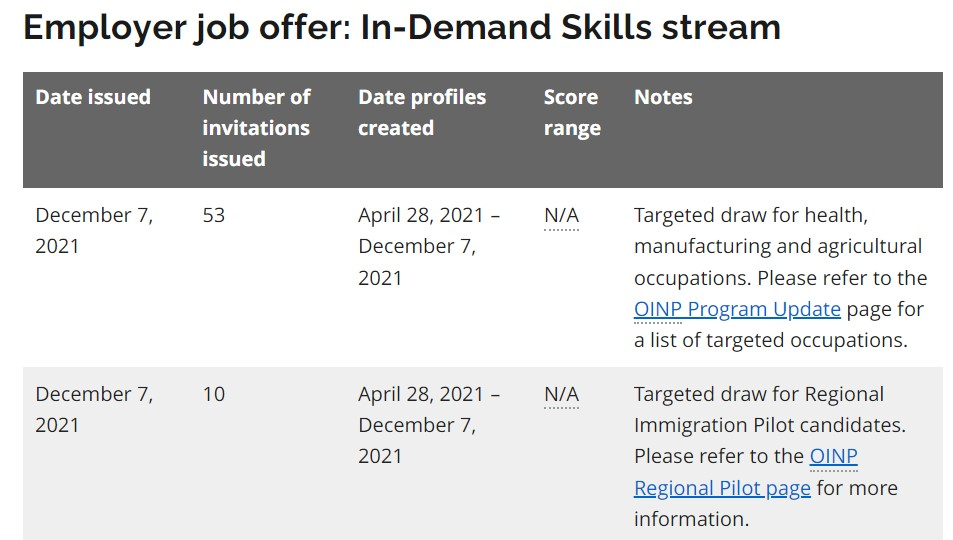Click the Score range column header

pos(572,112)
